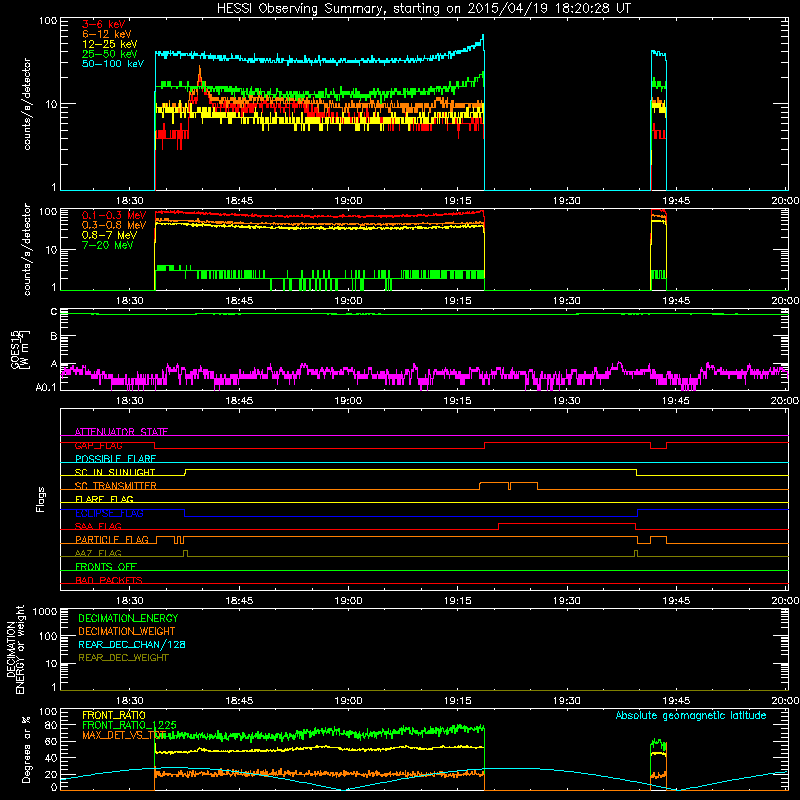Select the GAP_FLAG label
The height and width of the screenshot is (800, 800).
pyautogui.click(x=98, y=445)
